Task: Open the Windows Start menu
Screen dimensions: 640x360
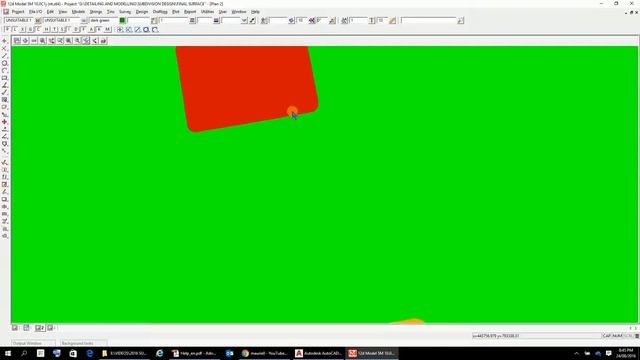Action: [x=8, y=353]
